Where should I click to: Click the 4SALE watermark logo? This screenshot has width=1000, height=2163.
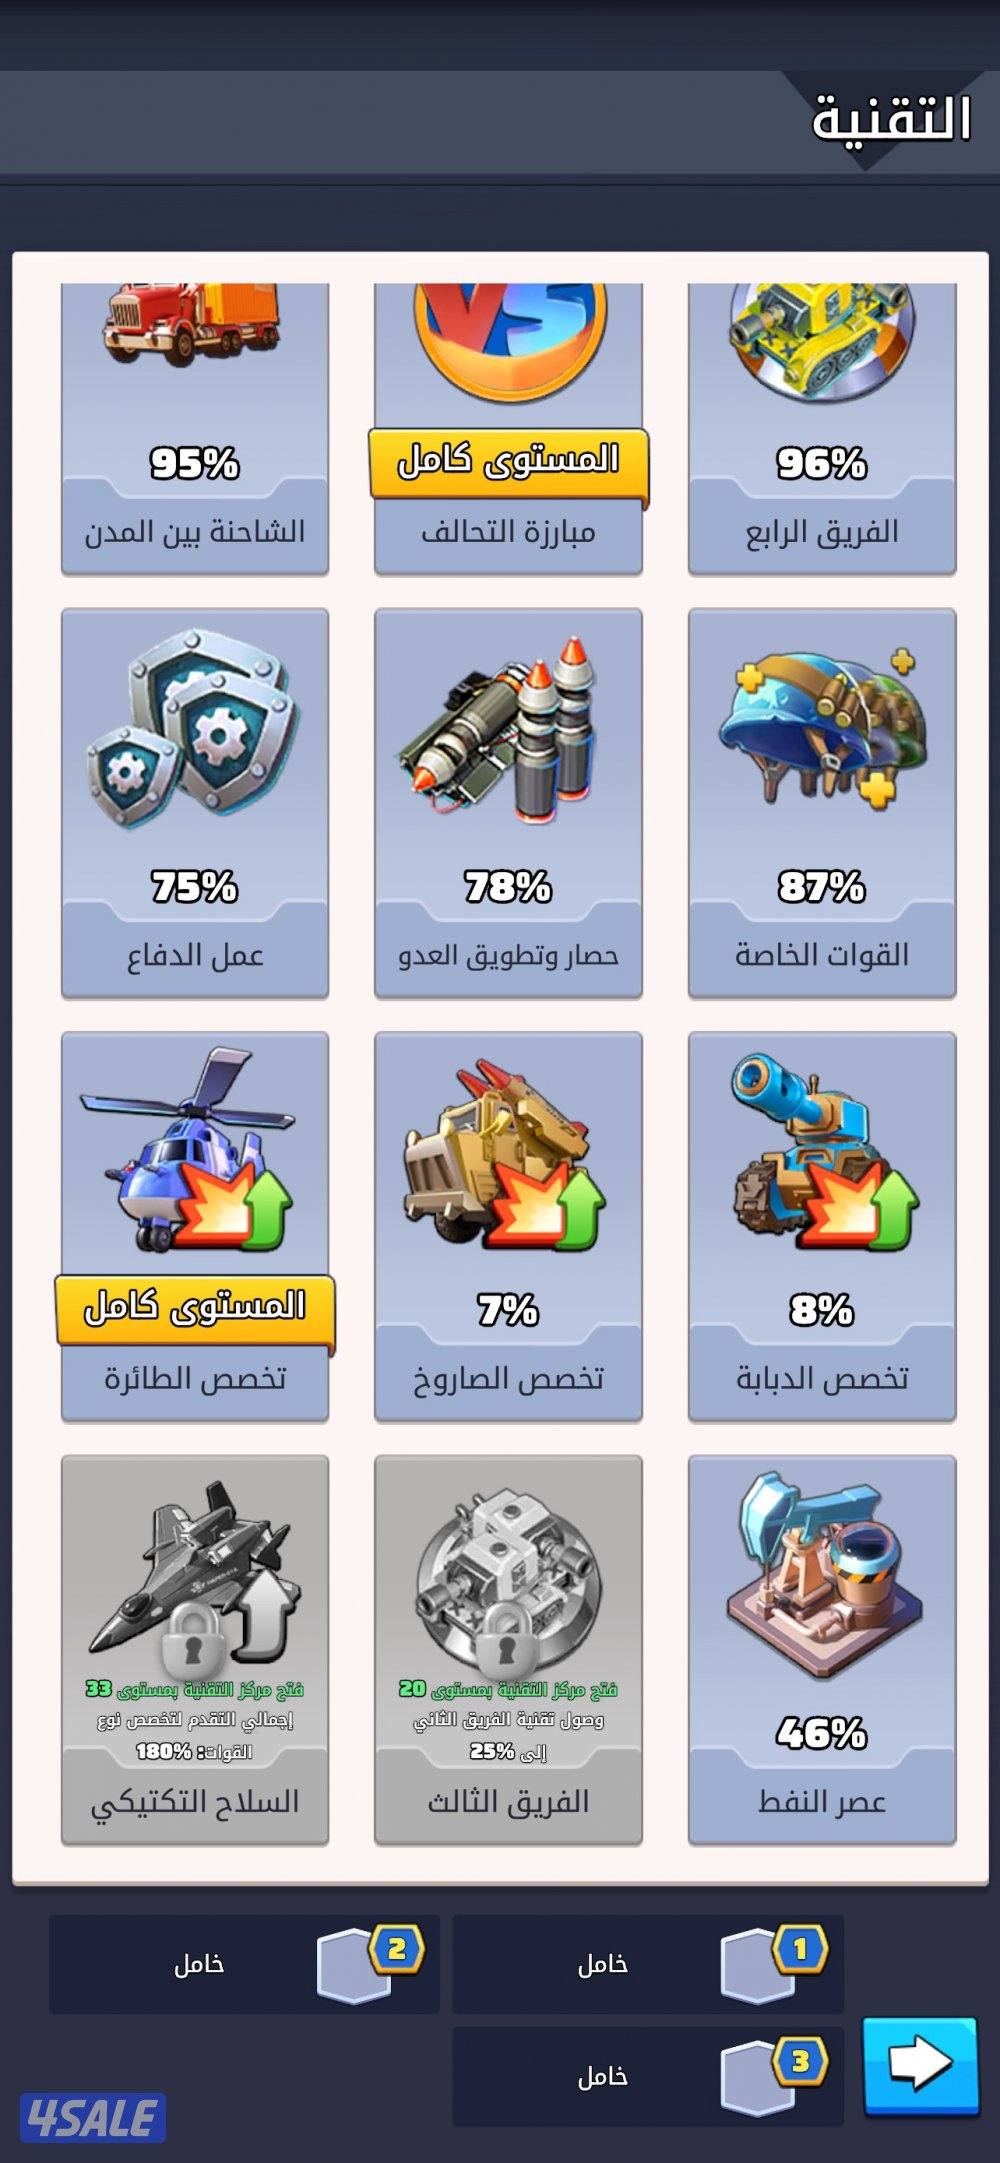click(92, 2118)
